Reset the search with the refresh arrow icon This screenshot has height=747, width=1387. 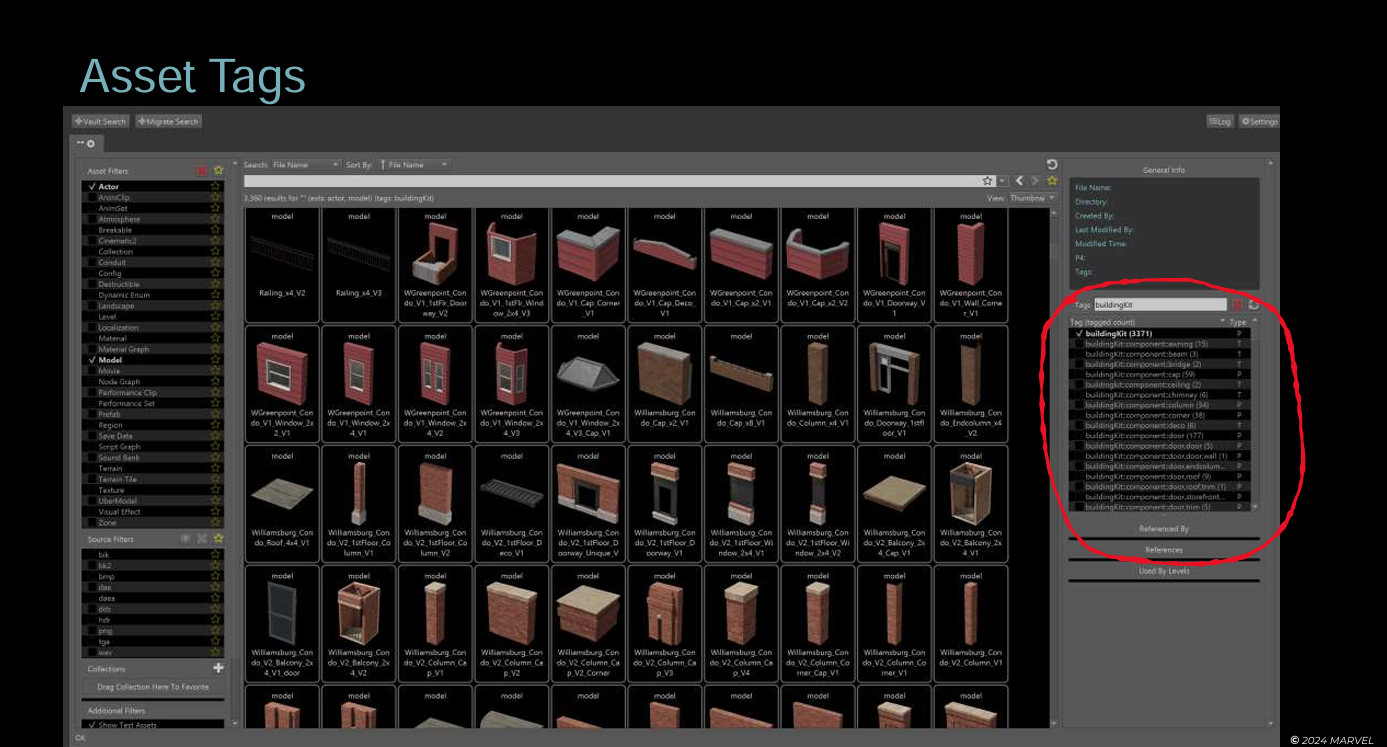coord(1051,164)
